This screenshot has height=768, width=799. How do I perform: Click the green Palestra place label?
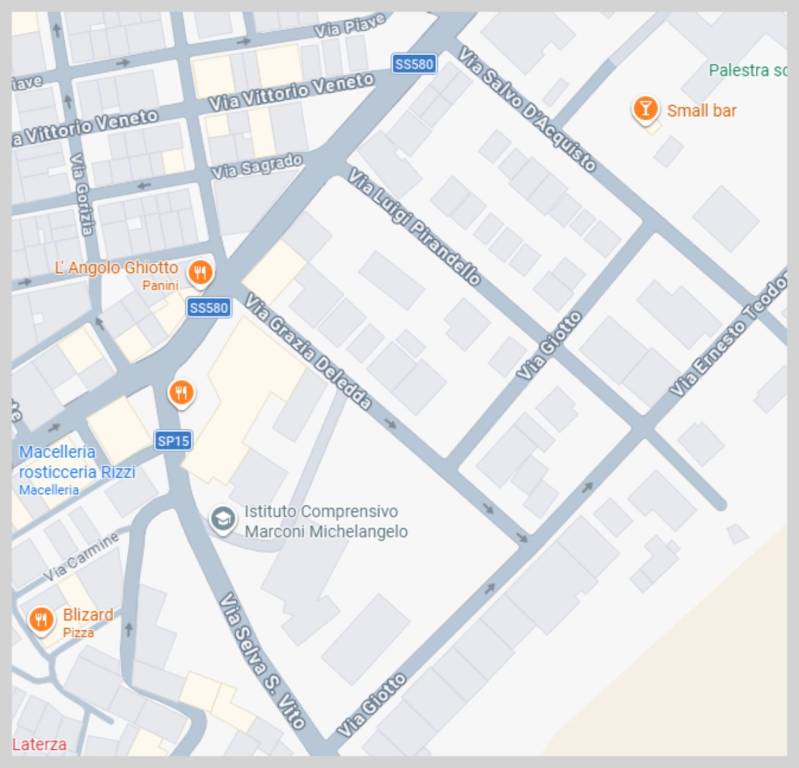pos(747,70)
